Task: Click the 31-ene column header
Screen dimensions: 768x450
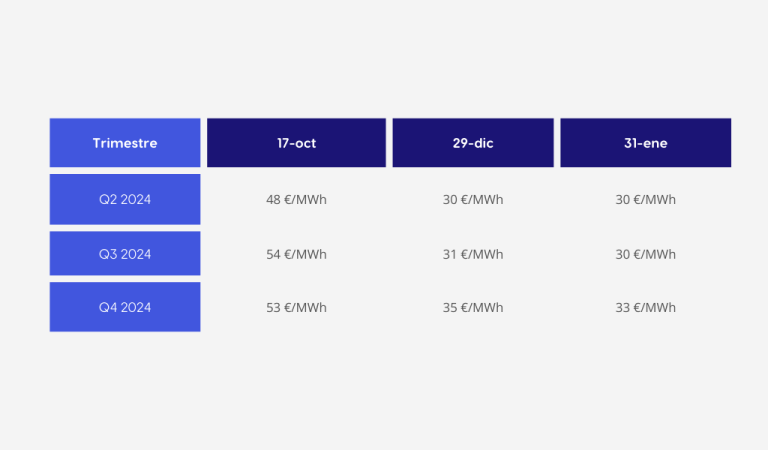Action: [x=645, y=143]
